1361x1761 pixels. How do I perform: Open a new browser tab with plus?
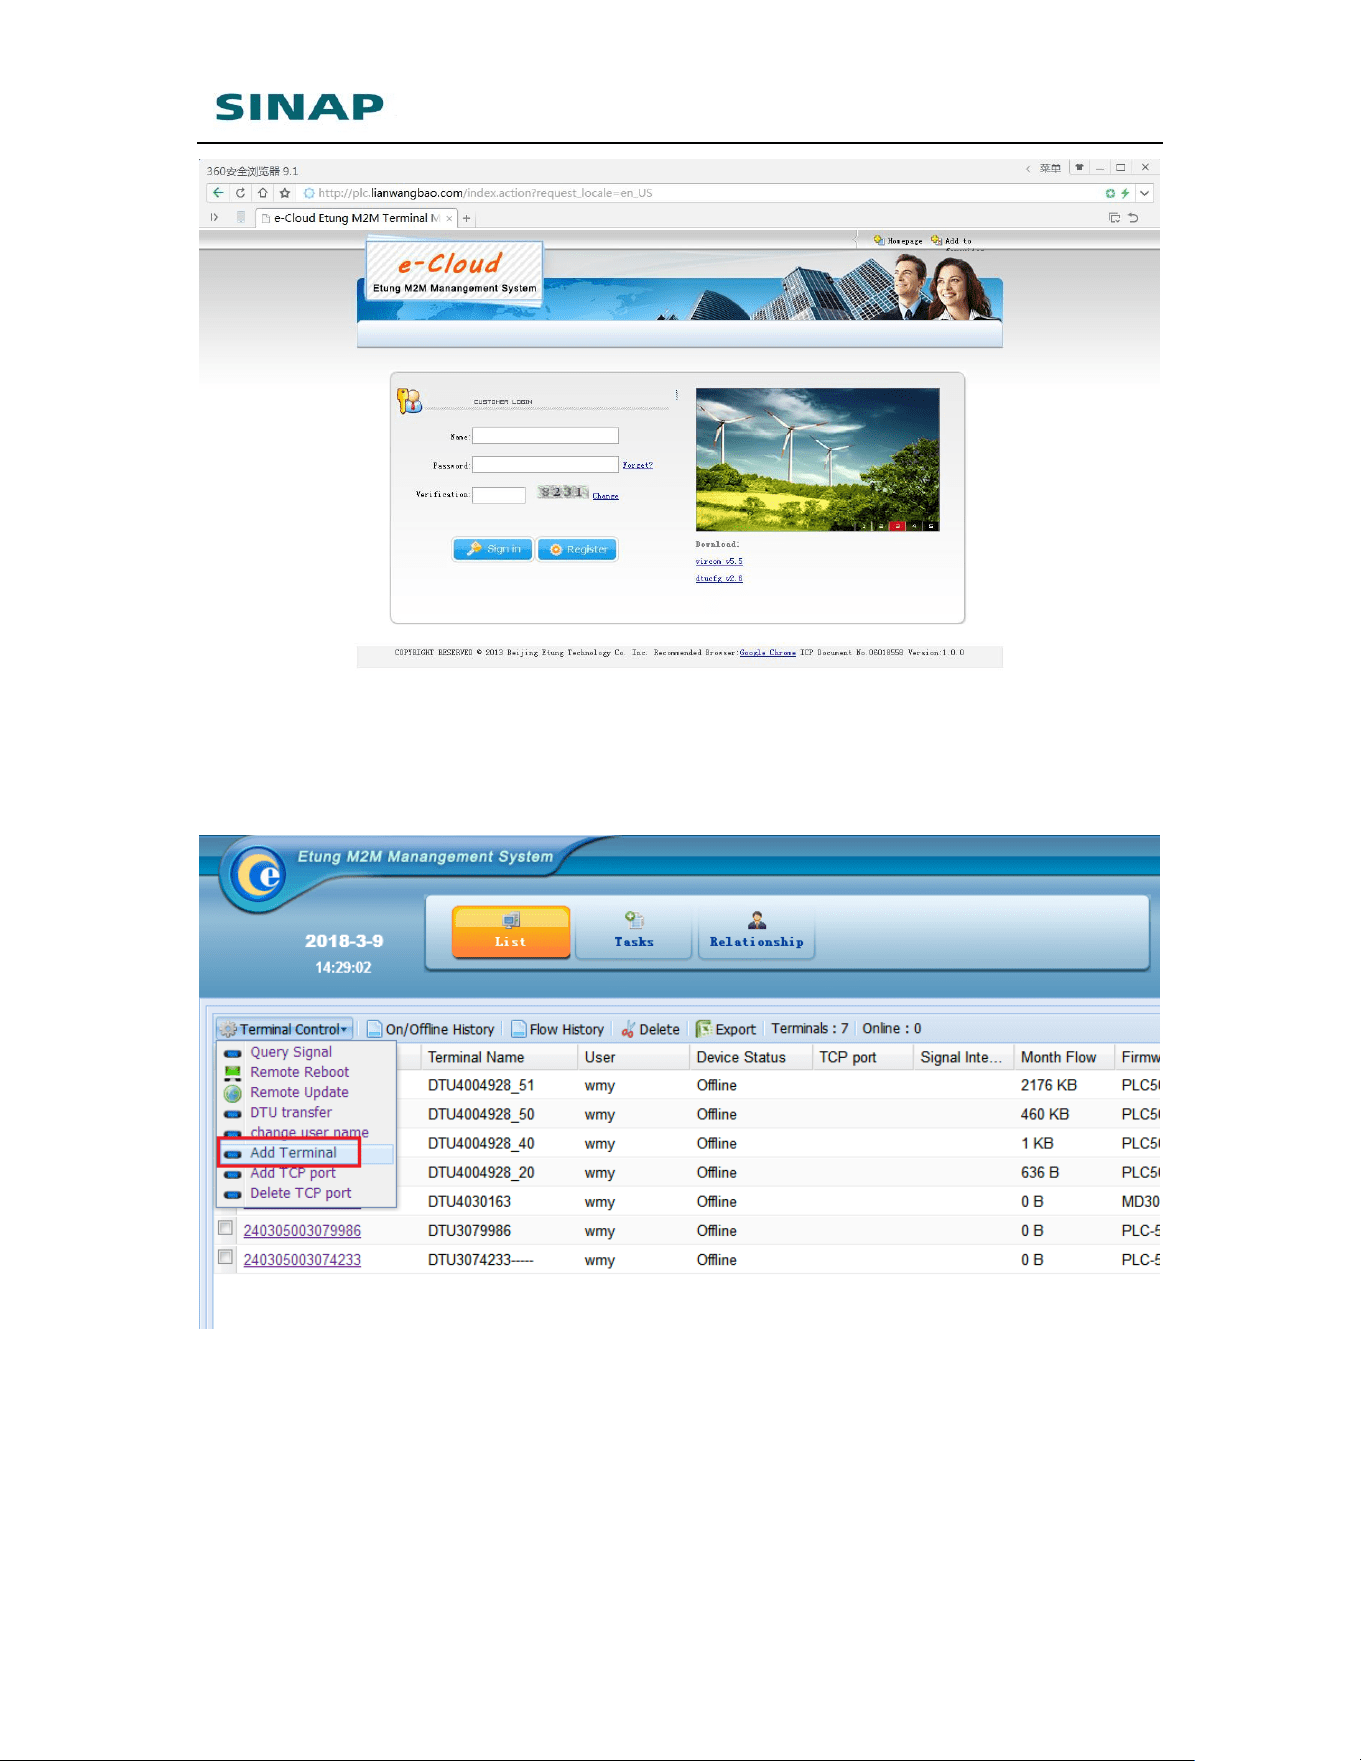point(466,218)
